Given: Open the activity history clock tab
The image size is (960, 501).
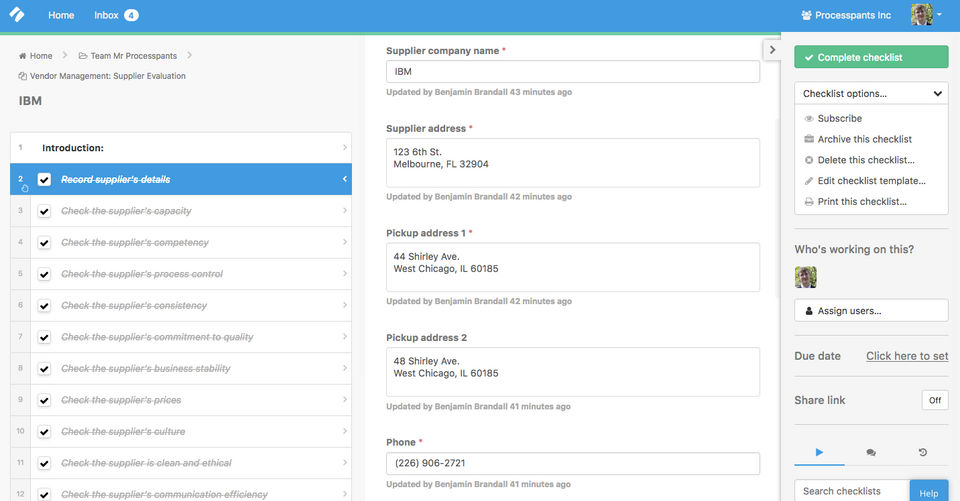Looking at the screenshot, I should [x=923, y=453].
